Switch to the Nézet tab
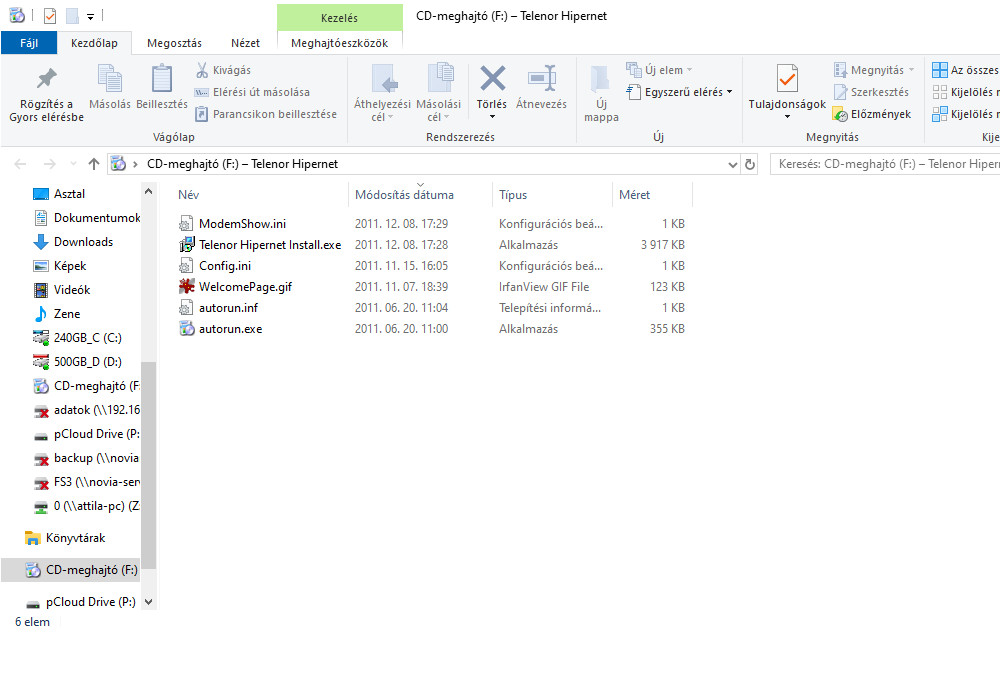This screenshot has height=700, width=1000. pyautogui.click(x=246, y=43)
